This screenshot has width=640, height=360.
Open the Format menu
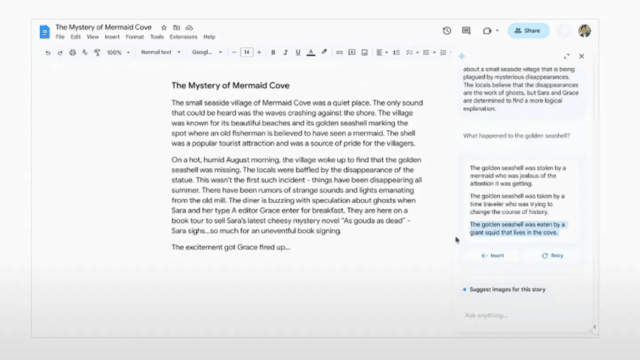click(x=134, y=37)
